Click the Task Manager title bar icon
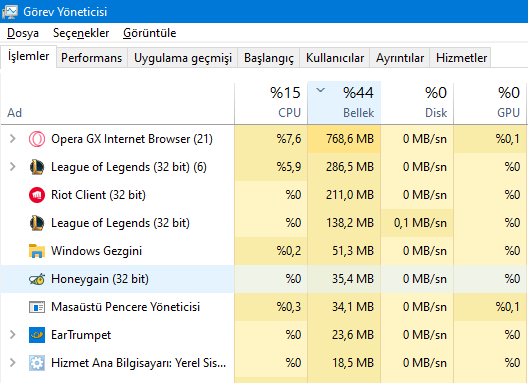This screenshot has width=528, height=383. [9, 12]
